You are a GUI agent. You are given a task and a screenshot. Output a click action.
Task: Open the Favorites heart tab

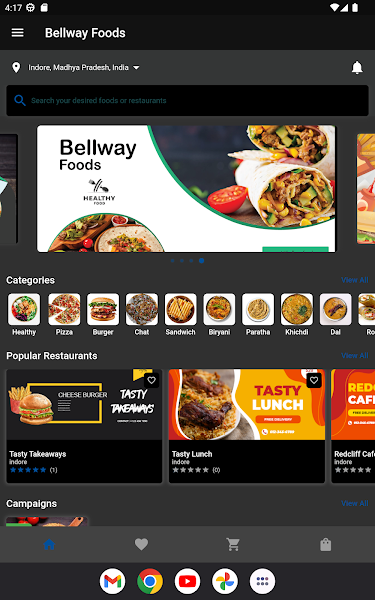(141, 544)
